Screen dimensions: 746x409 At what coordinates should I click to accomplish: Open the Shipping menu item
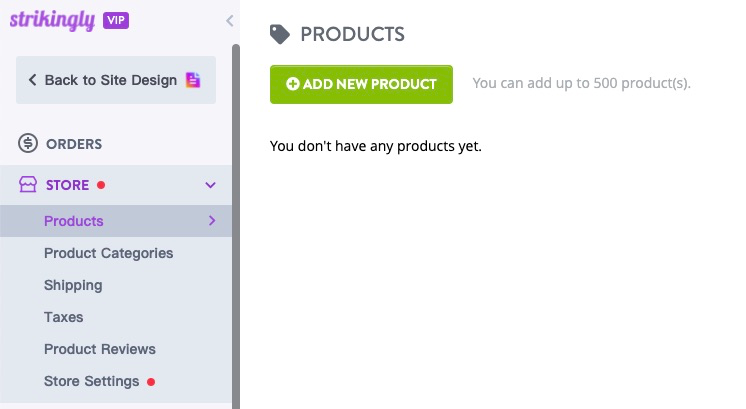73,285
